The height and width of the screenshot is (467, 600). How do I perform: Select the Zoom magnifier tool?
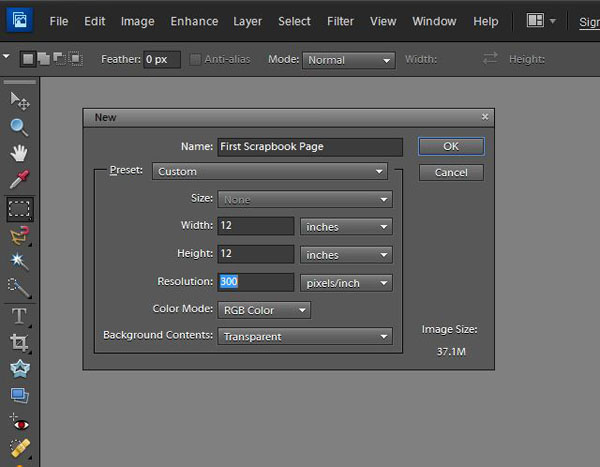(x=19, y=127)
